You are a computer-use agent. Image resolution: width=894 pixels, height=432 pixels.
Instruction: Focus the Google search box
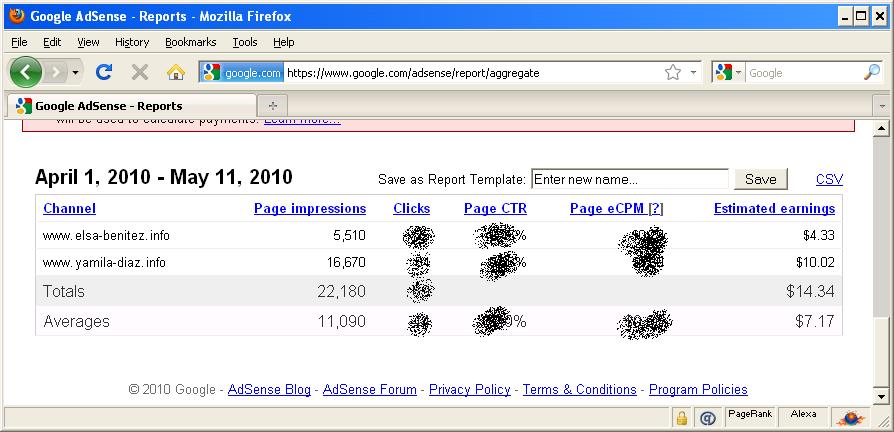coord(803,73)
